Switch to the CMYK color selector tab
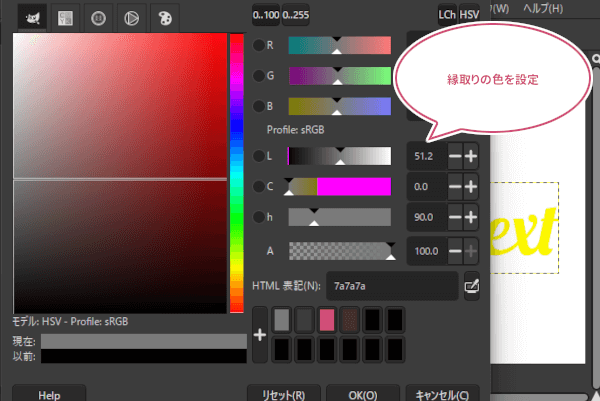The height and width of the screenshot is (401, 600). 65,17
